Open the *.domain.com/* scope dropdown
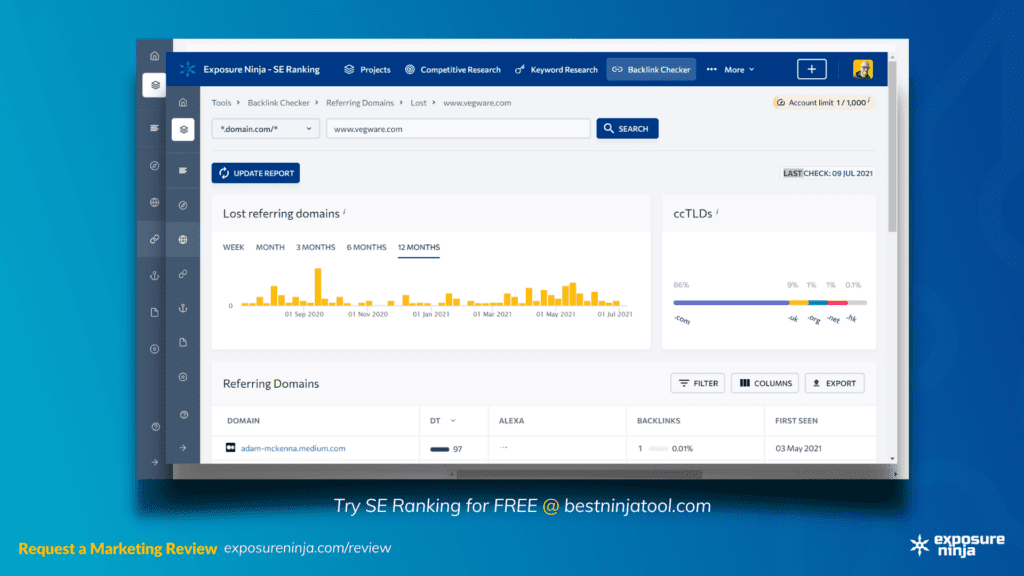1024x576 pixels. 266,129
